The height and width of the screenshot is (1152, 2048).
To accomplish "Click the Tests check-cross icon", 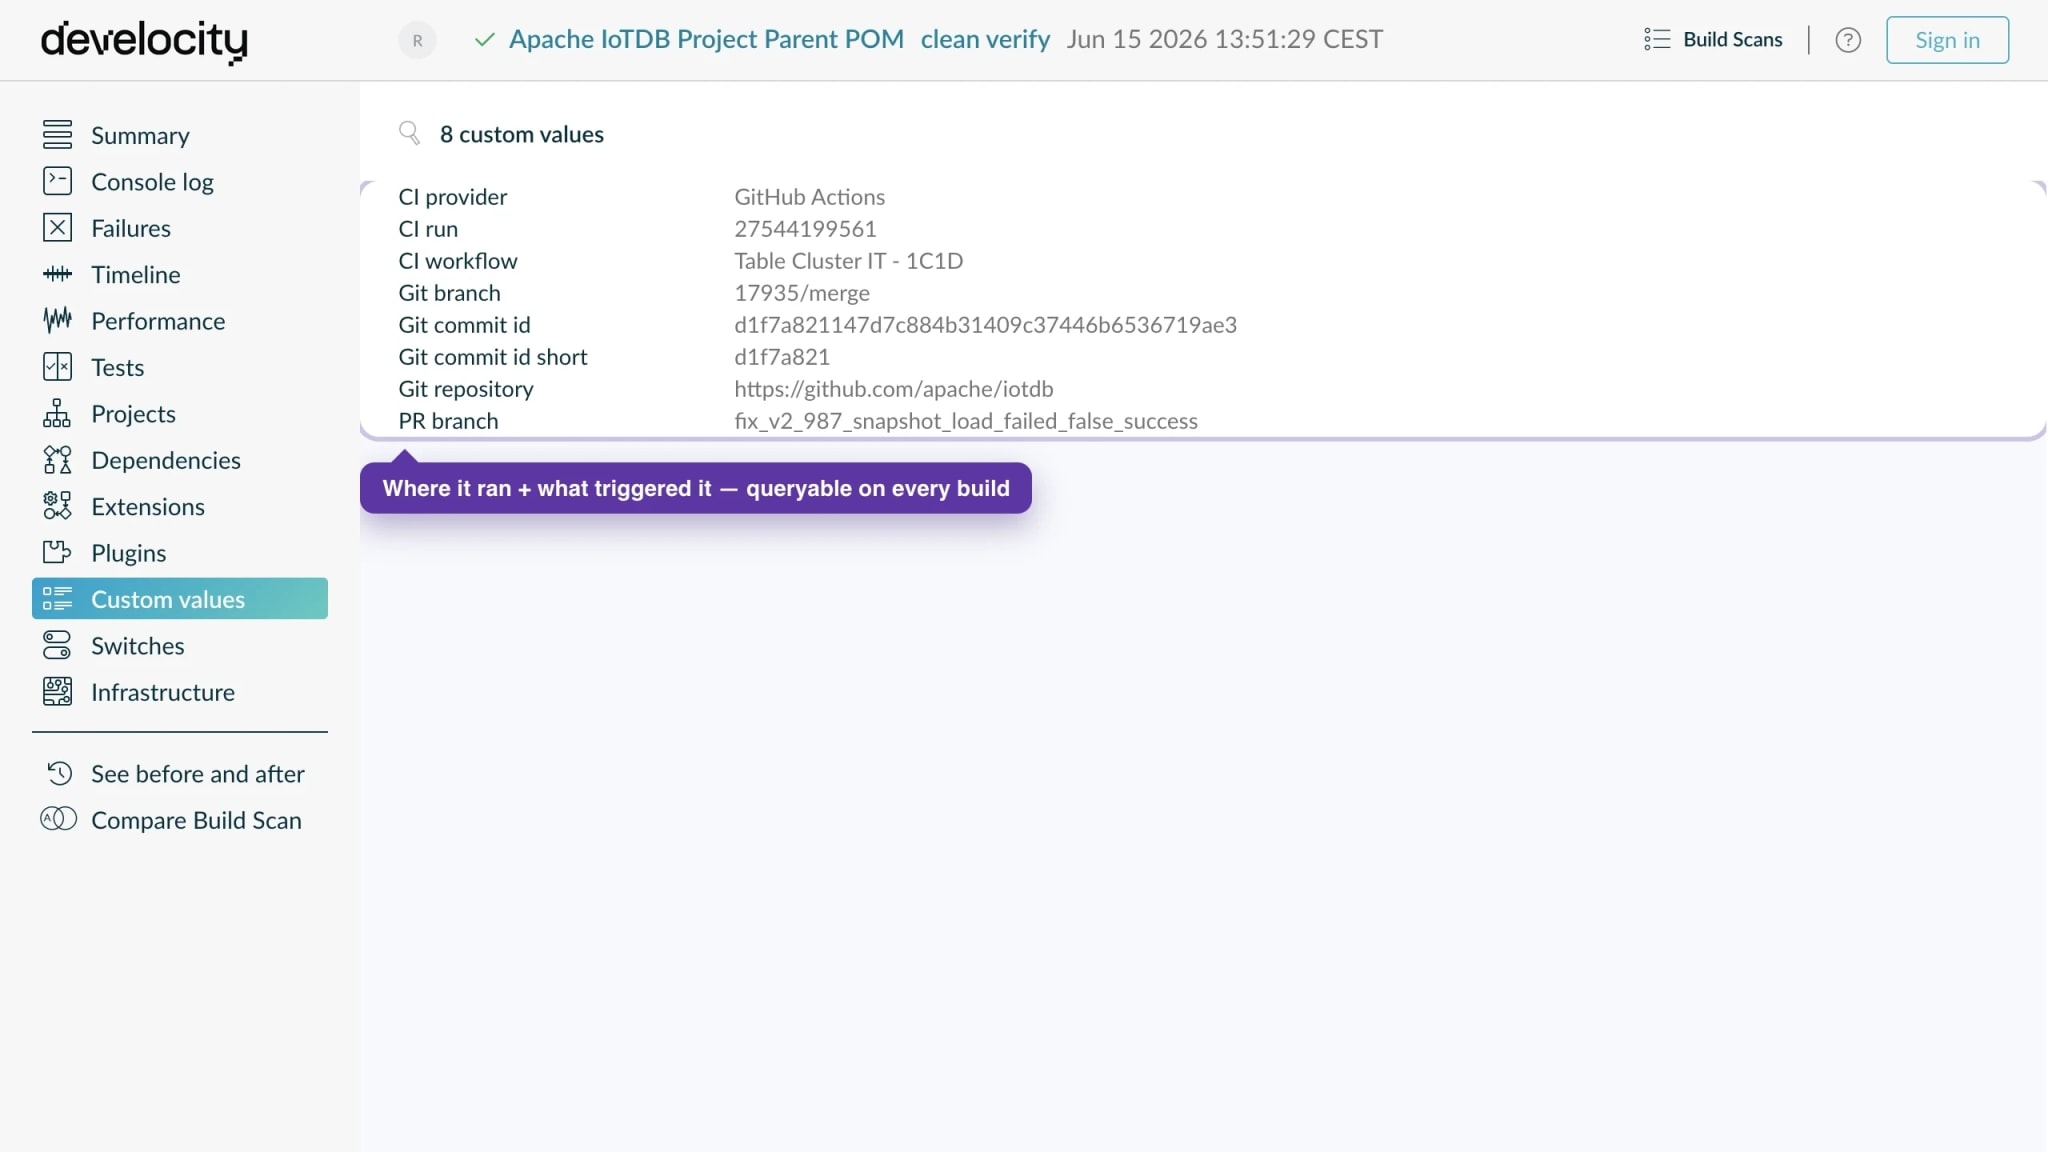I will tap(57, 367).
